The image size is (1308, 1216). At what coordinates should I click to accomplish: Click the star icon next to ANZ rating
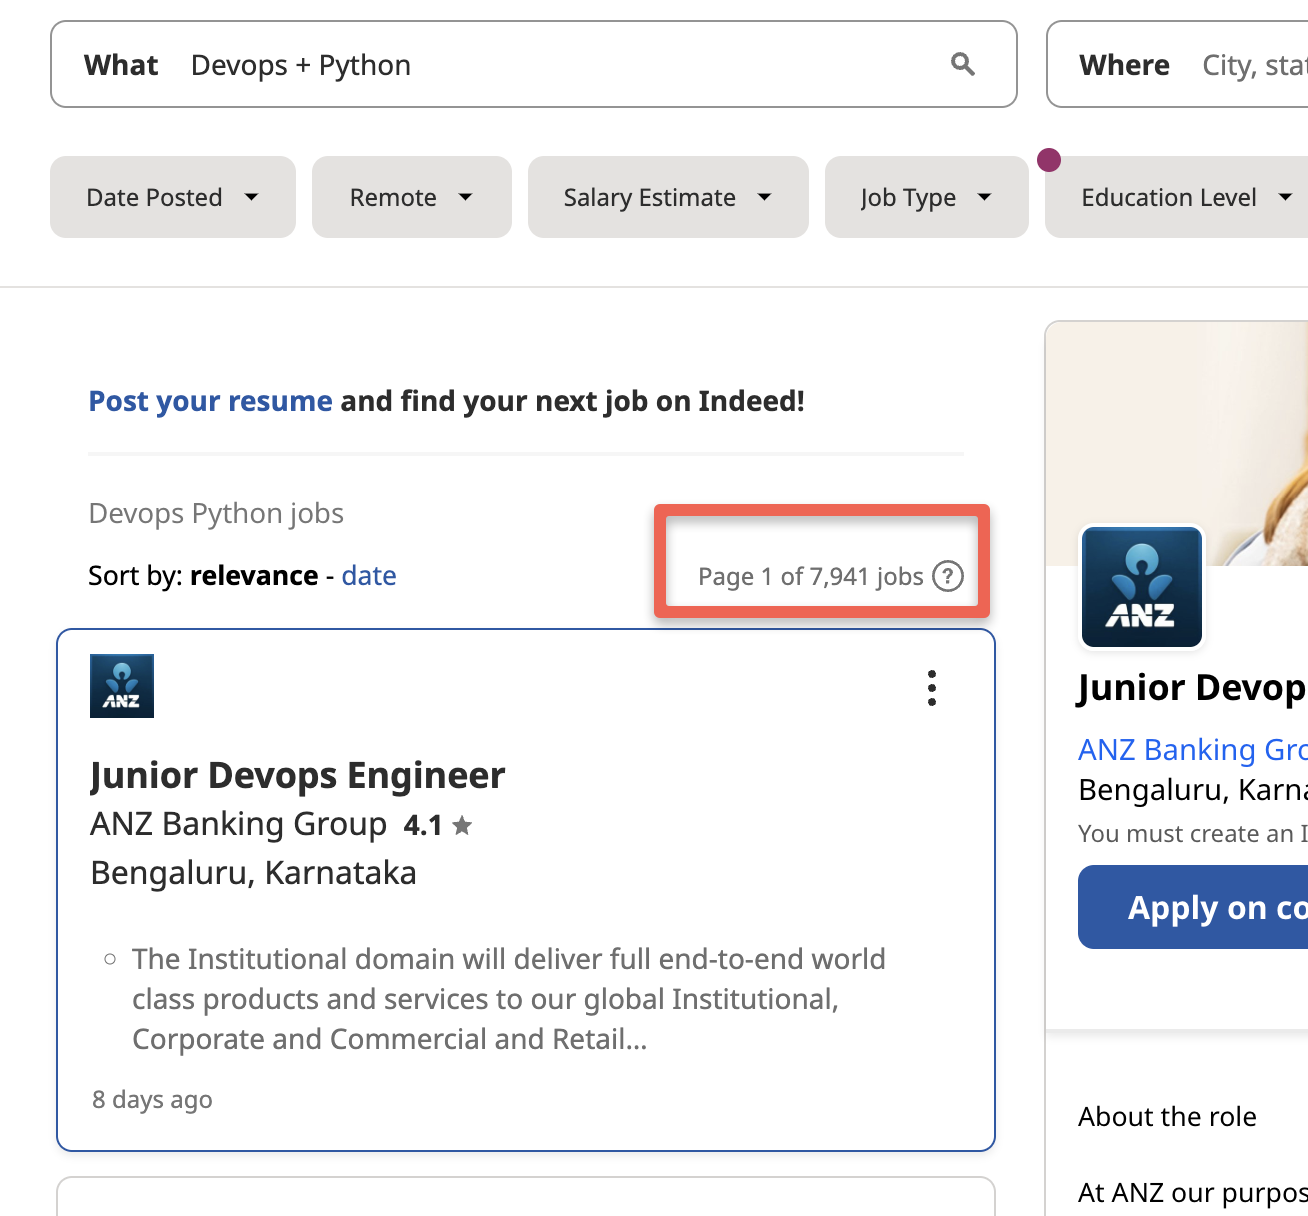(461, 825)
